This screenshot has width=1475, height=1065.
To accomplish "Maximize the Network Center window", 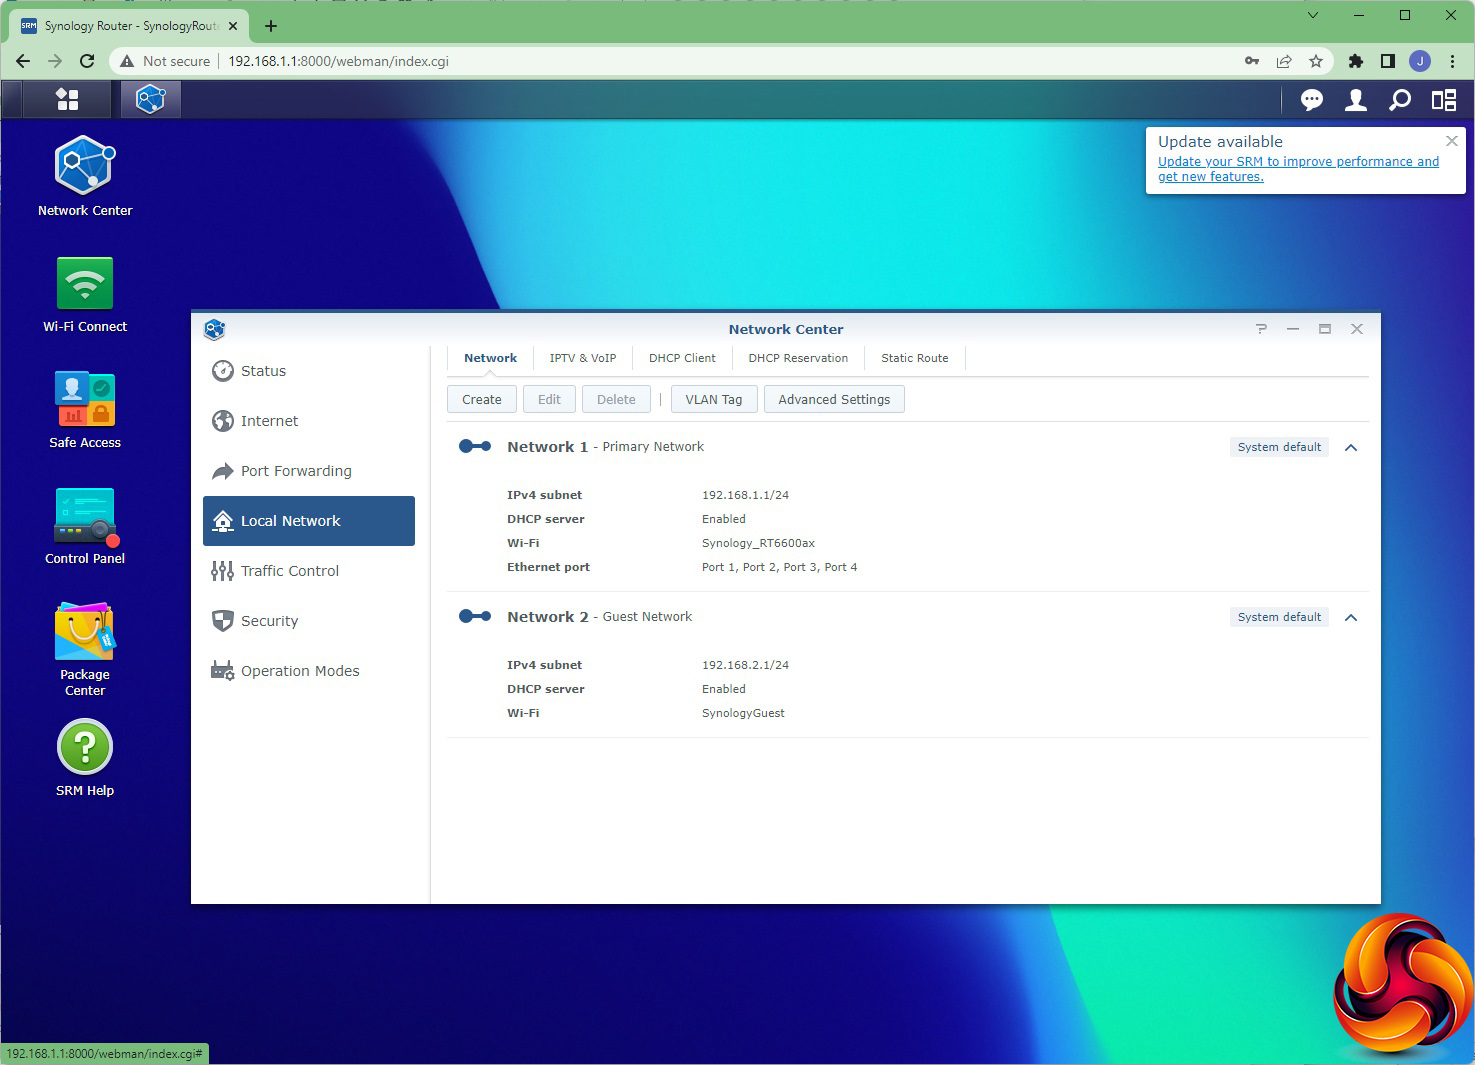I will (1325, 329).
